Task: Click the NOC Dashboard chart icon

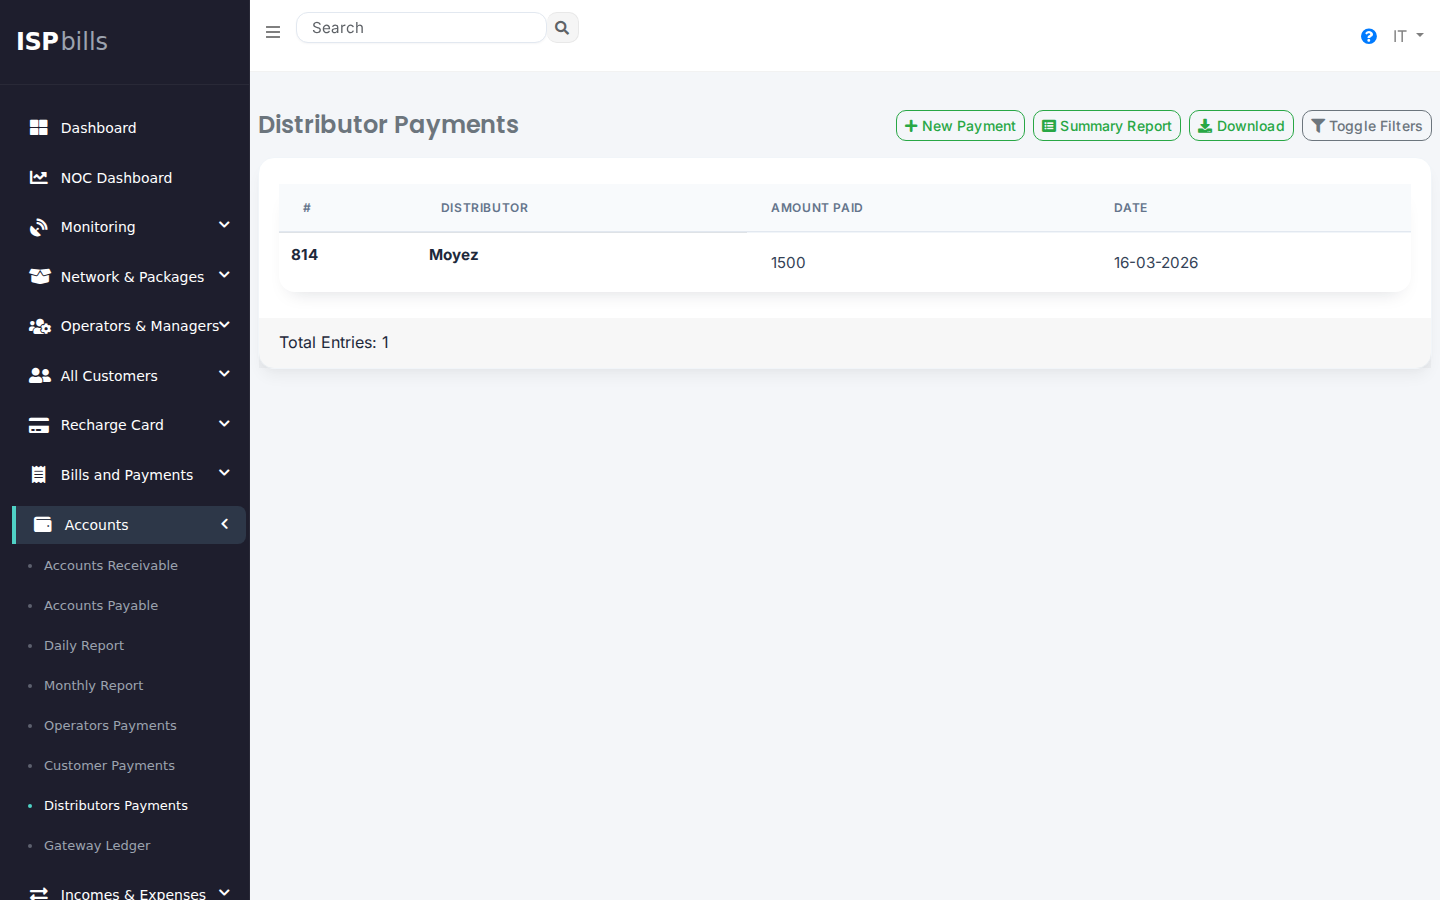Action: click(39, 178)
